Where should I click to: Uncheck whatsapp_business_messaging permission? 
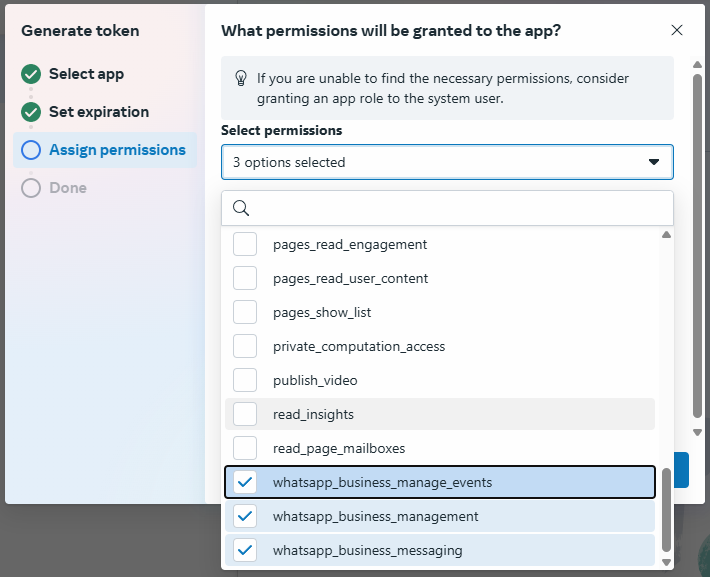tap(245, 551)
